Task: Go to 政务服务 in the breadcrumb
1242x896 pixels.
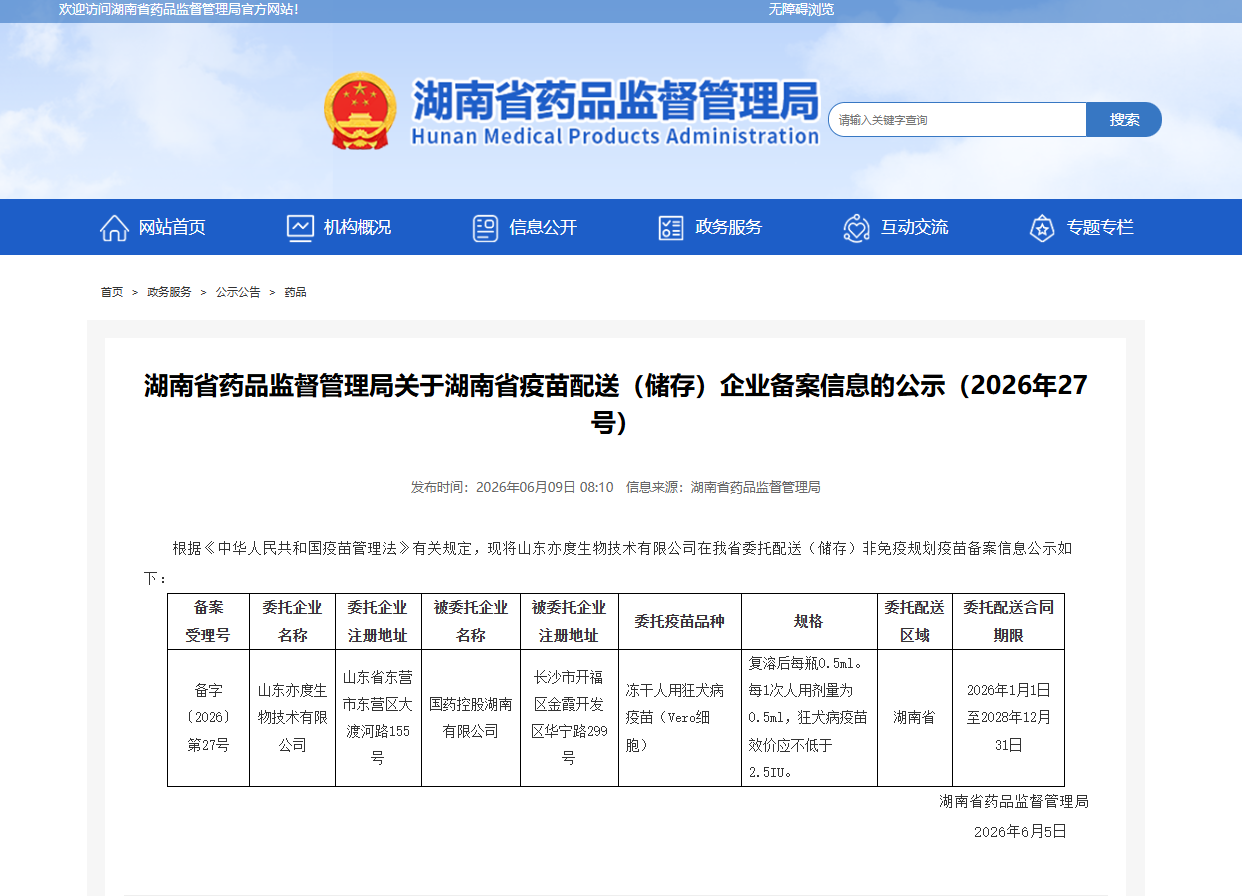Action: pos(169,292)
